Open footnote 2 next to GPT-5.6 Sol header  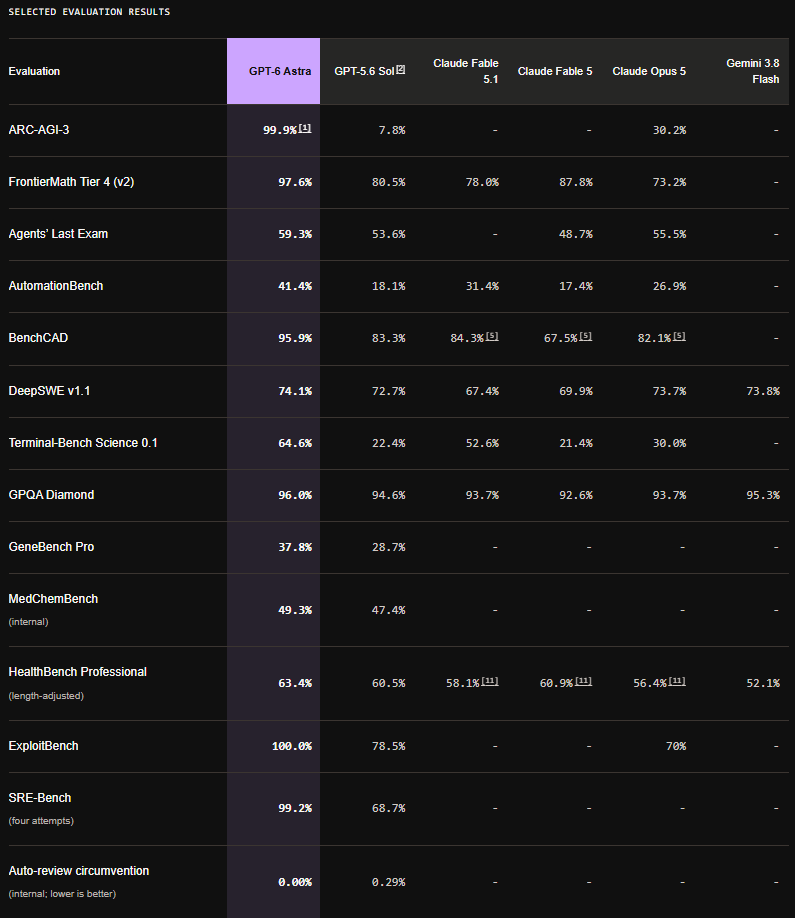tap(400, 70)
